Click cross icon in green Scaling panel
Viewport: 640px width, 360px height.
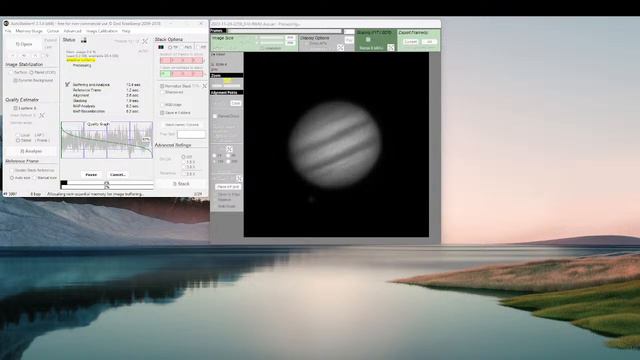(391, 47)
